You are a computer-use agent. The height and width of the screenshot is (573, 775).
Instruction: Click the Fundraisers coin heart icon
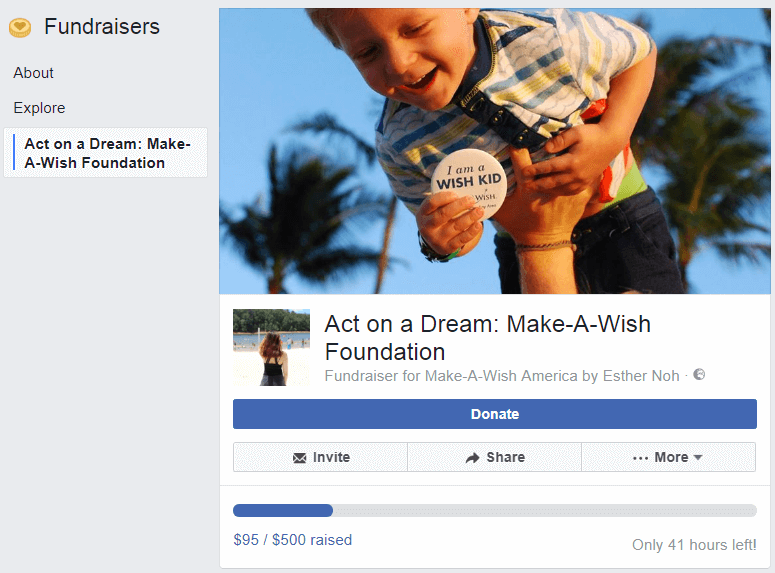point(20,27)
